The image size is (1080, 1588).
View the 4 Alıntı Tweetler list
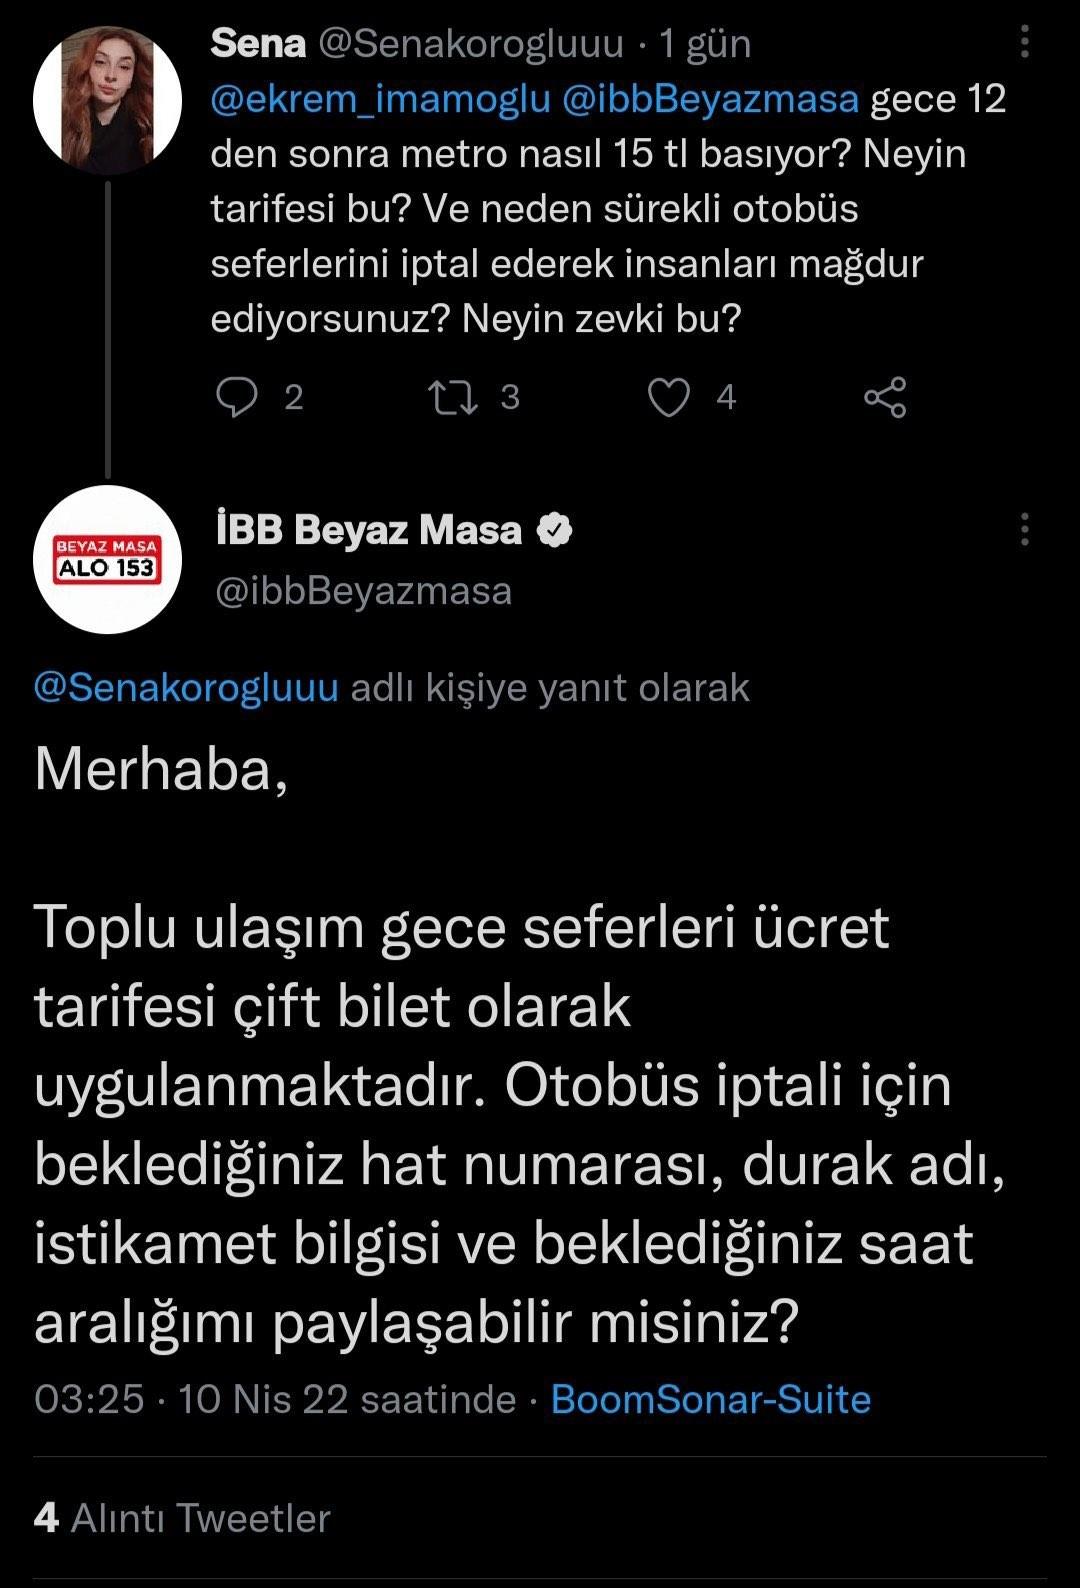(x=181, y=1518)
